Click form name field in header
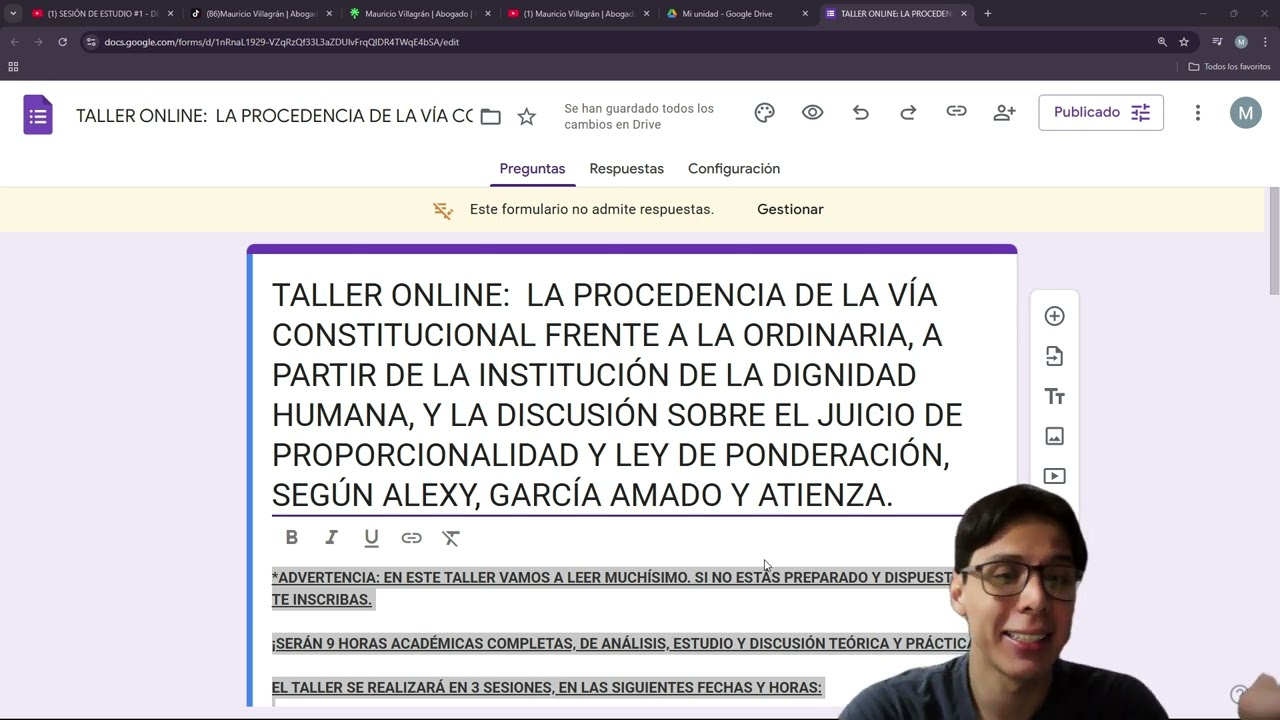 pyautogui.click(x=274, y=116)
